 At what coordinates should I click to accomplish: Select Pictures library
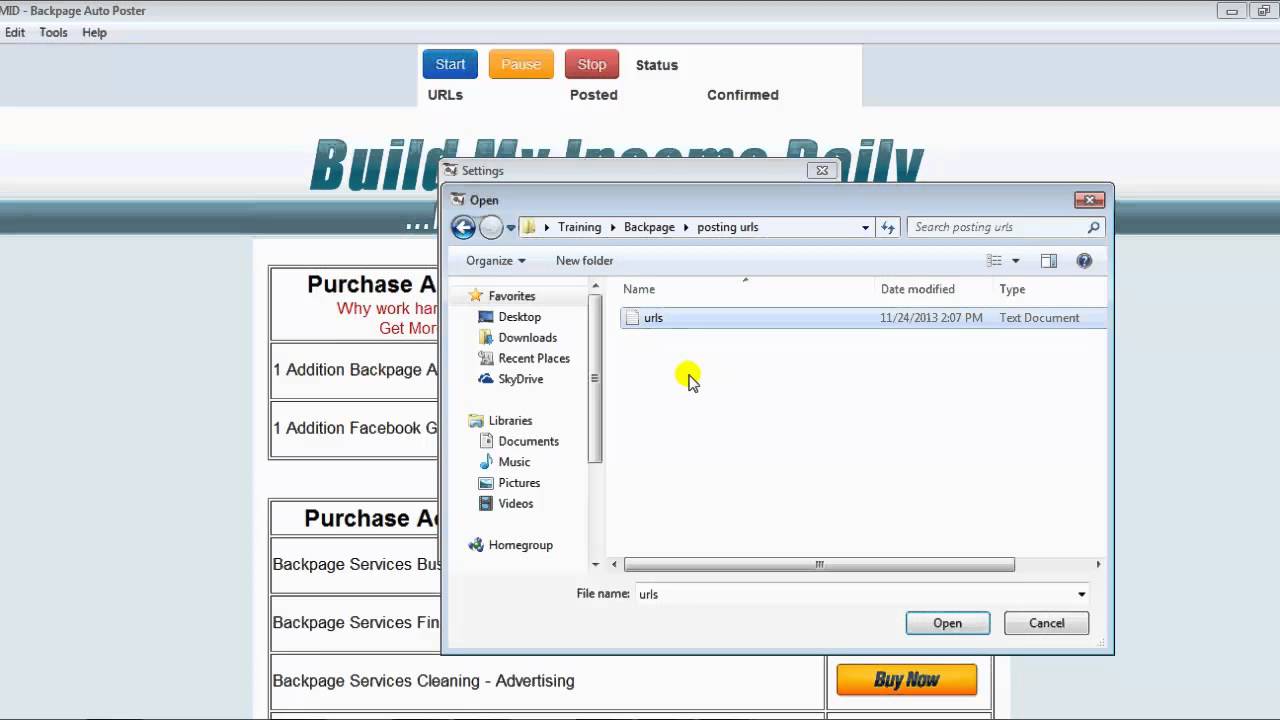(x=519, y=483)
